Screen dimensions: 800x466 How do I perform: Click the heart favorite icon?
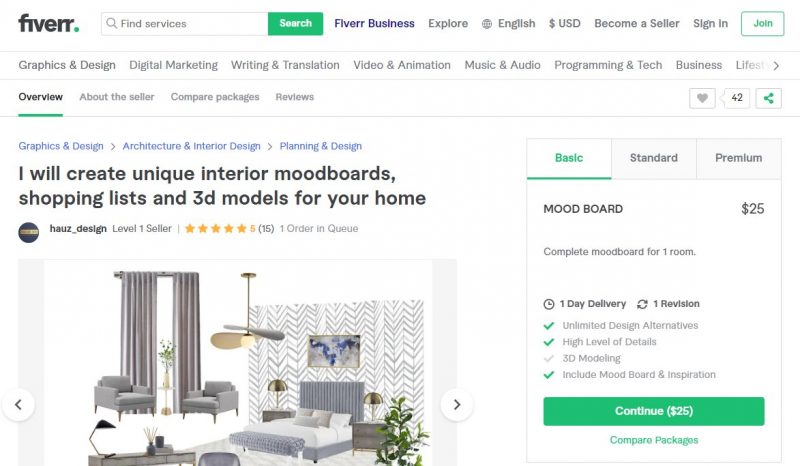tap(702, 98)
